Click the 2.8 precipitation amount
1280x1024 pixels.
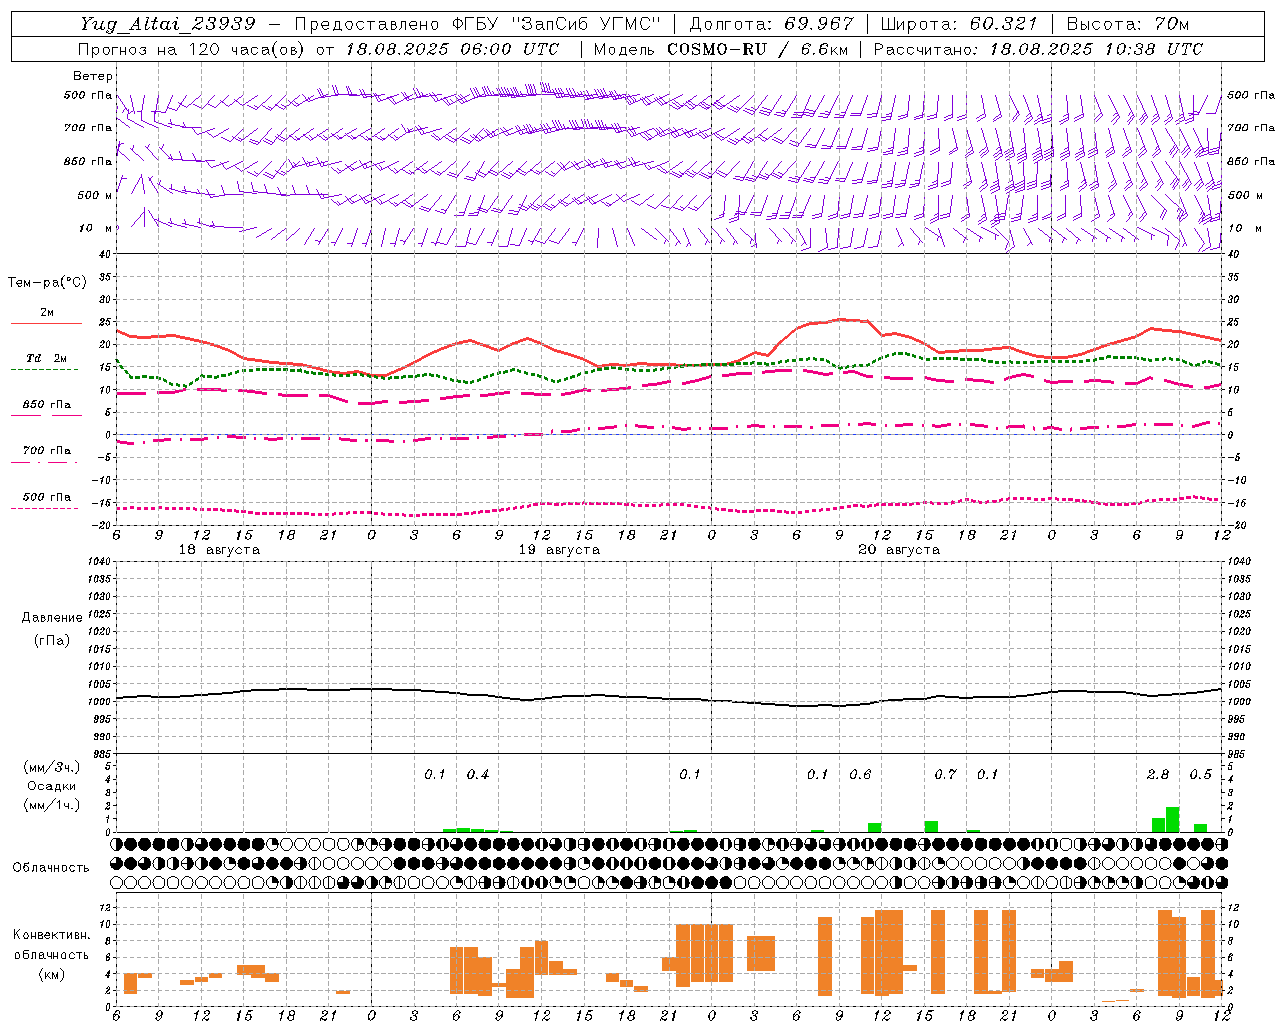pyautogui.click(x=1158, y=774)
